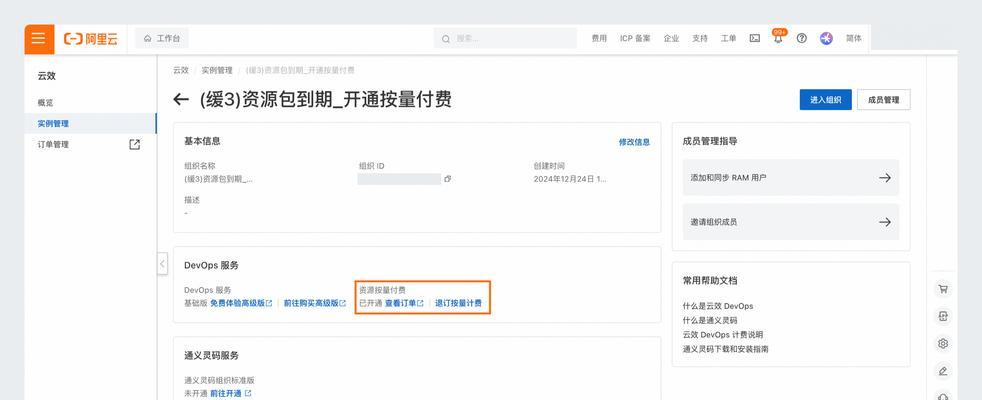Viewport: 982px width, 400px height.
Task: Click the 成员管理 button
Action: [883, 100]
